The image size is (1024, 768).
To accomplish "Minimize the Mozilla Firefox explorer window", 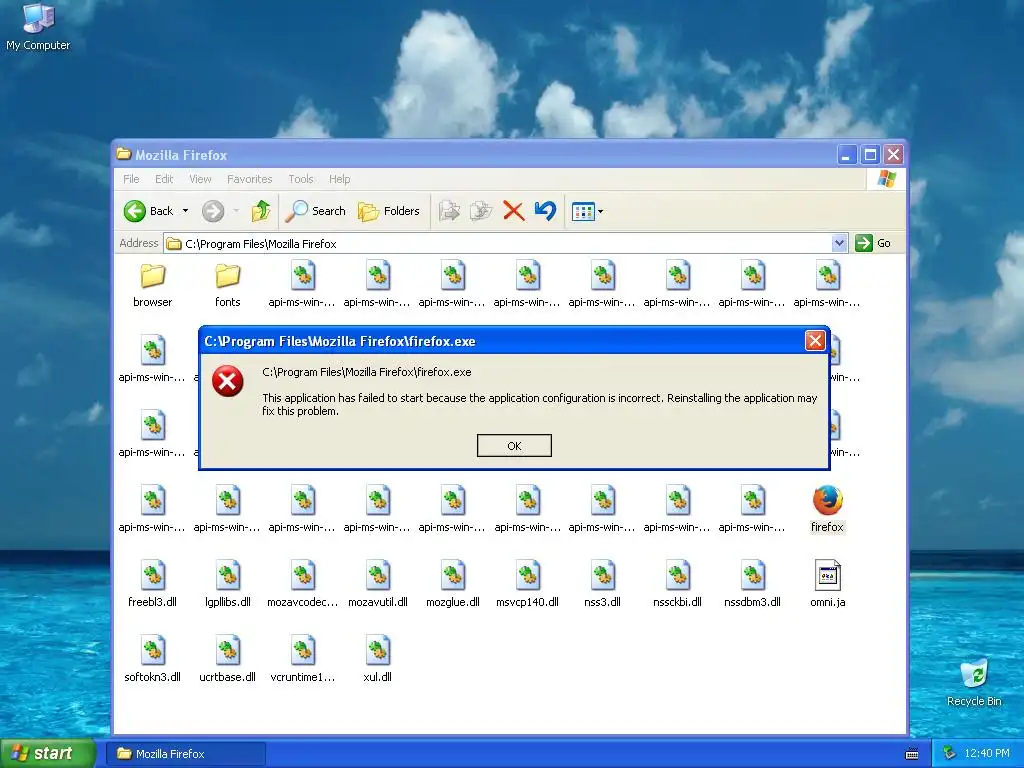I will (x=846, y=155).
